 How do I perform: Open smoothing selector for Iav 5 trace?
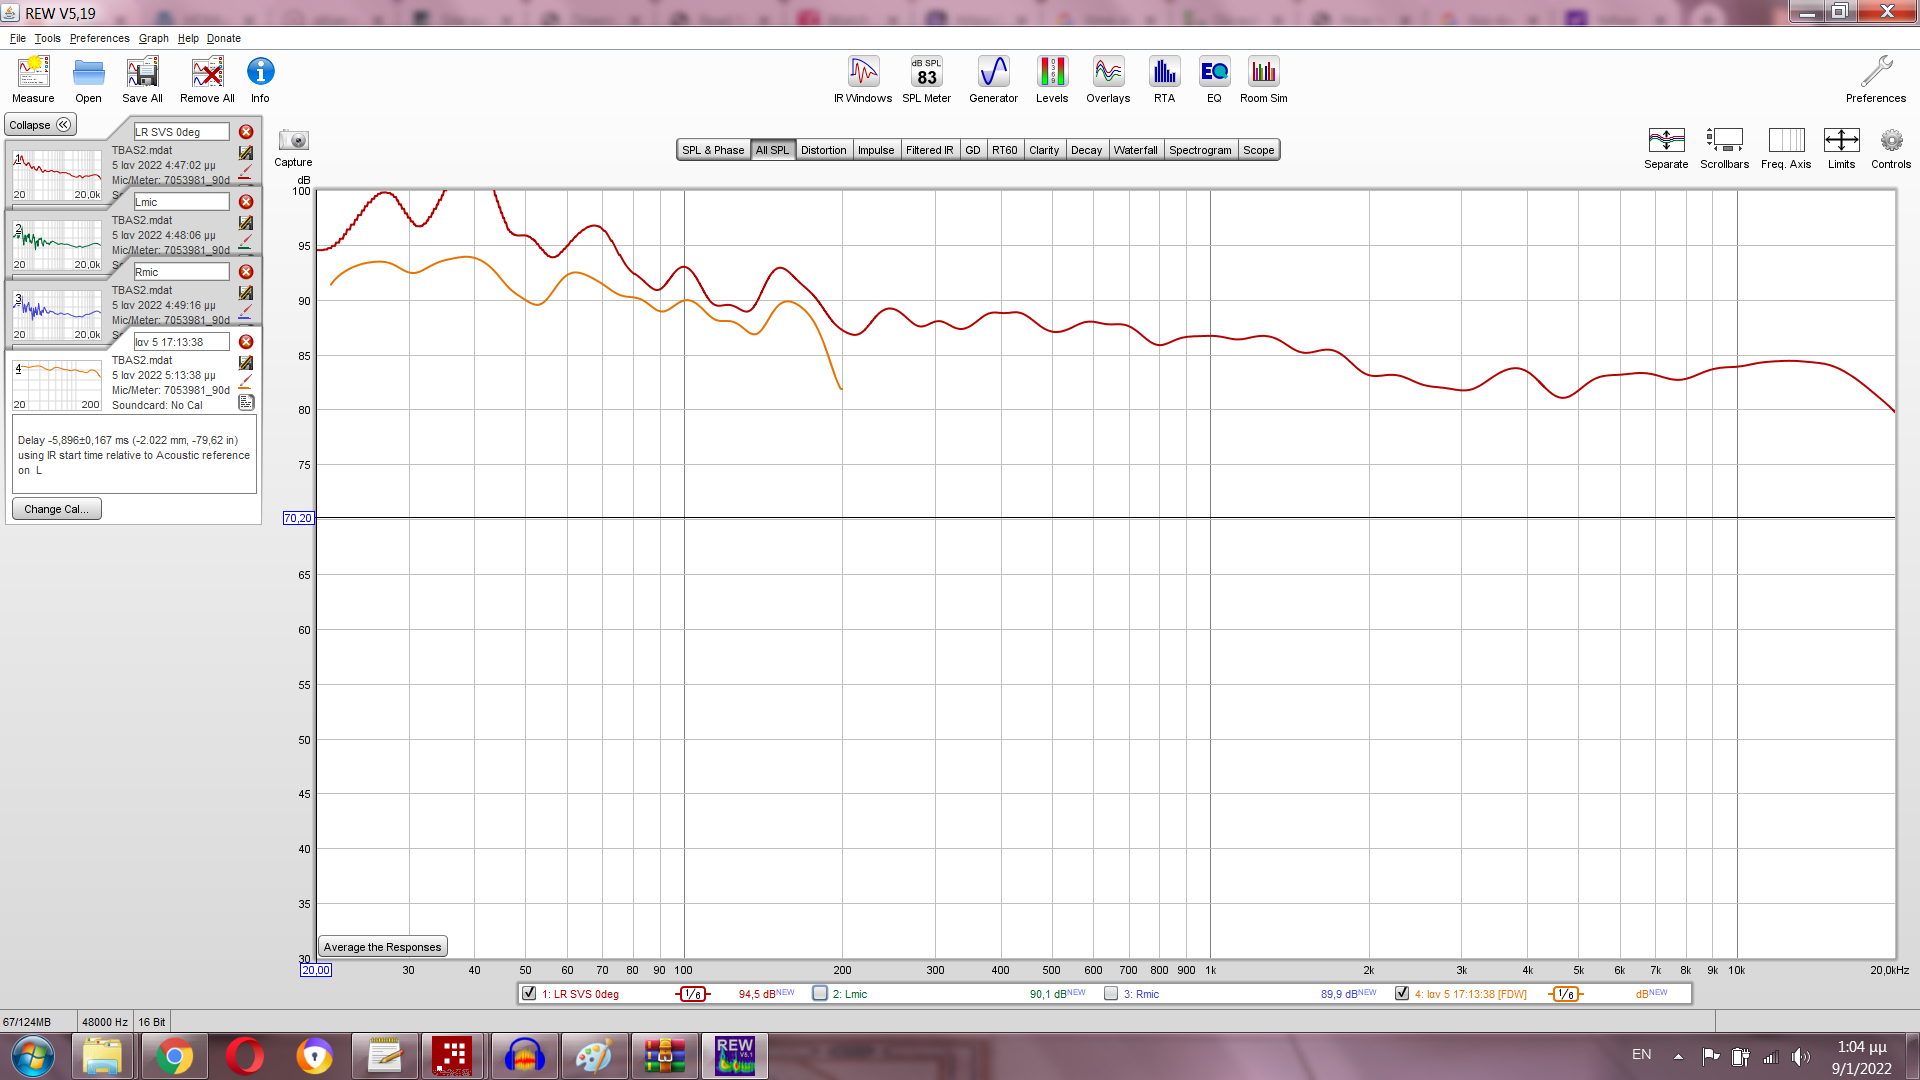[1566, 994]
